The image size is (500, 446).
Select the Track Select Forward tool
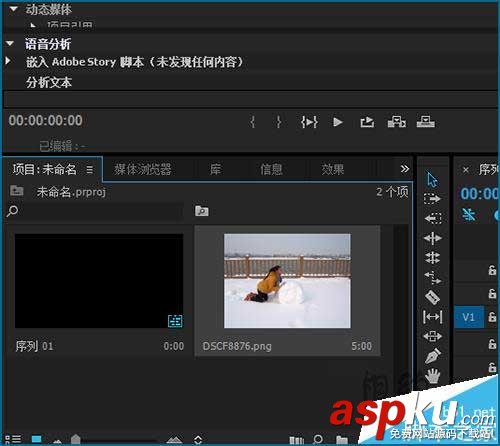point(432,199)
